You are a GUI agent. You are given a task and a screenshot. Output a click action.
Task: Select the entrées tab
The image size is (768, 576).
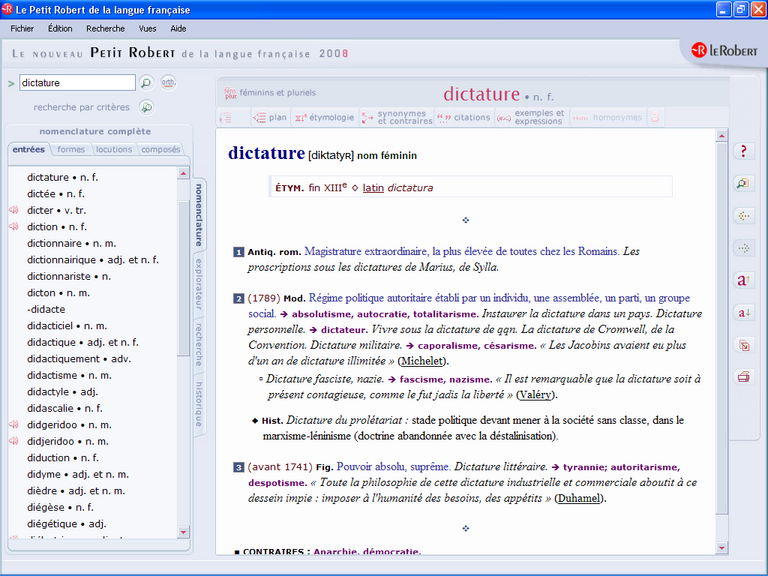(28, 149)
